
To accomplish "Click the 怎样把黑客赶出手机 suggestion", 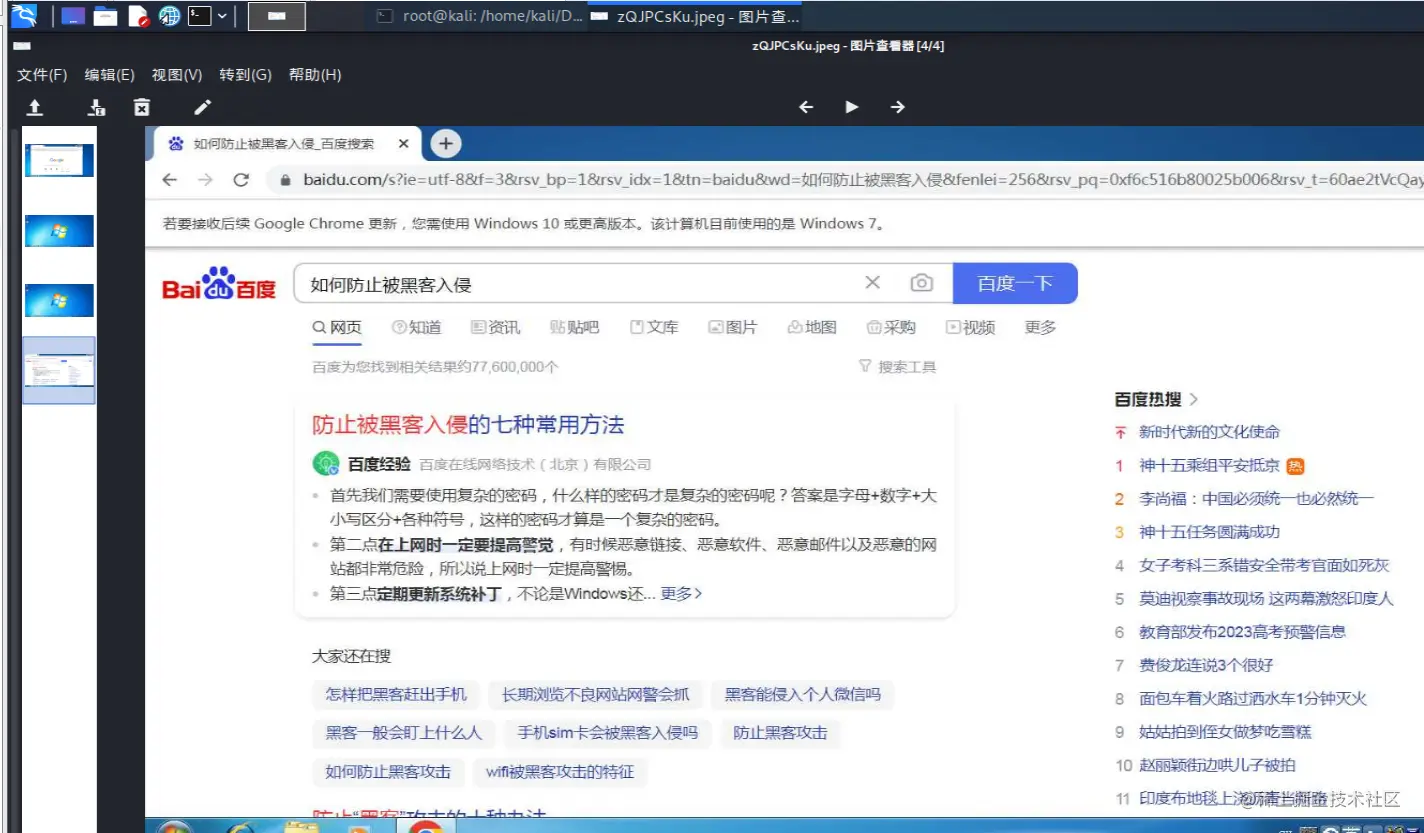I will 396,694.
